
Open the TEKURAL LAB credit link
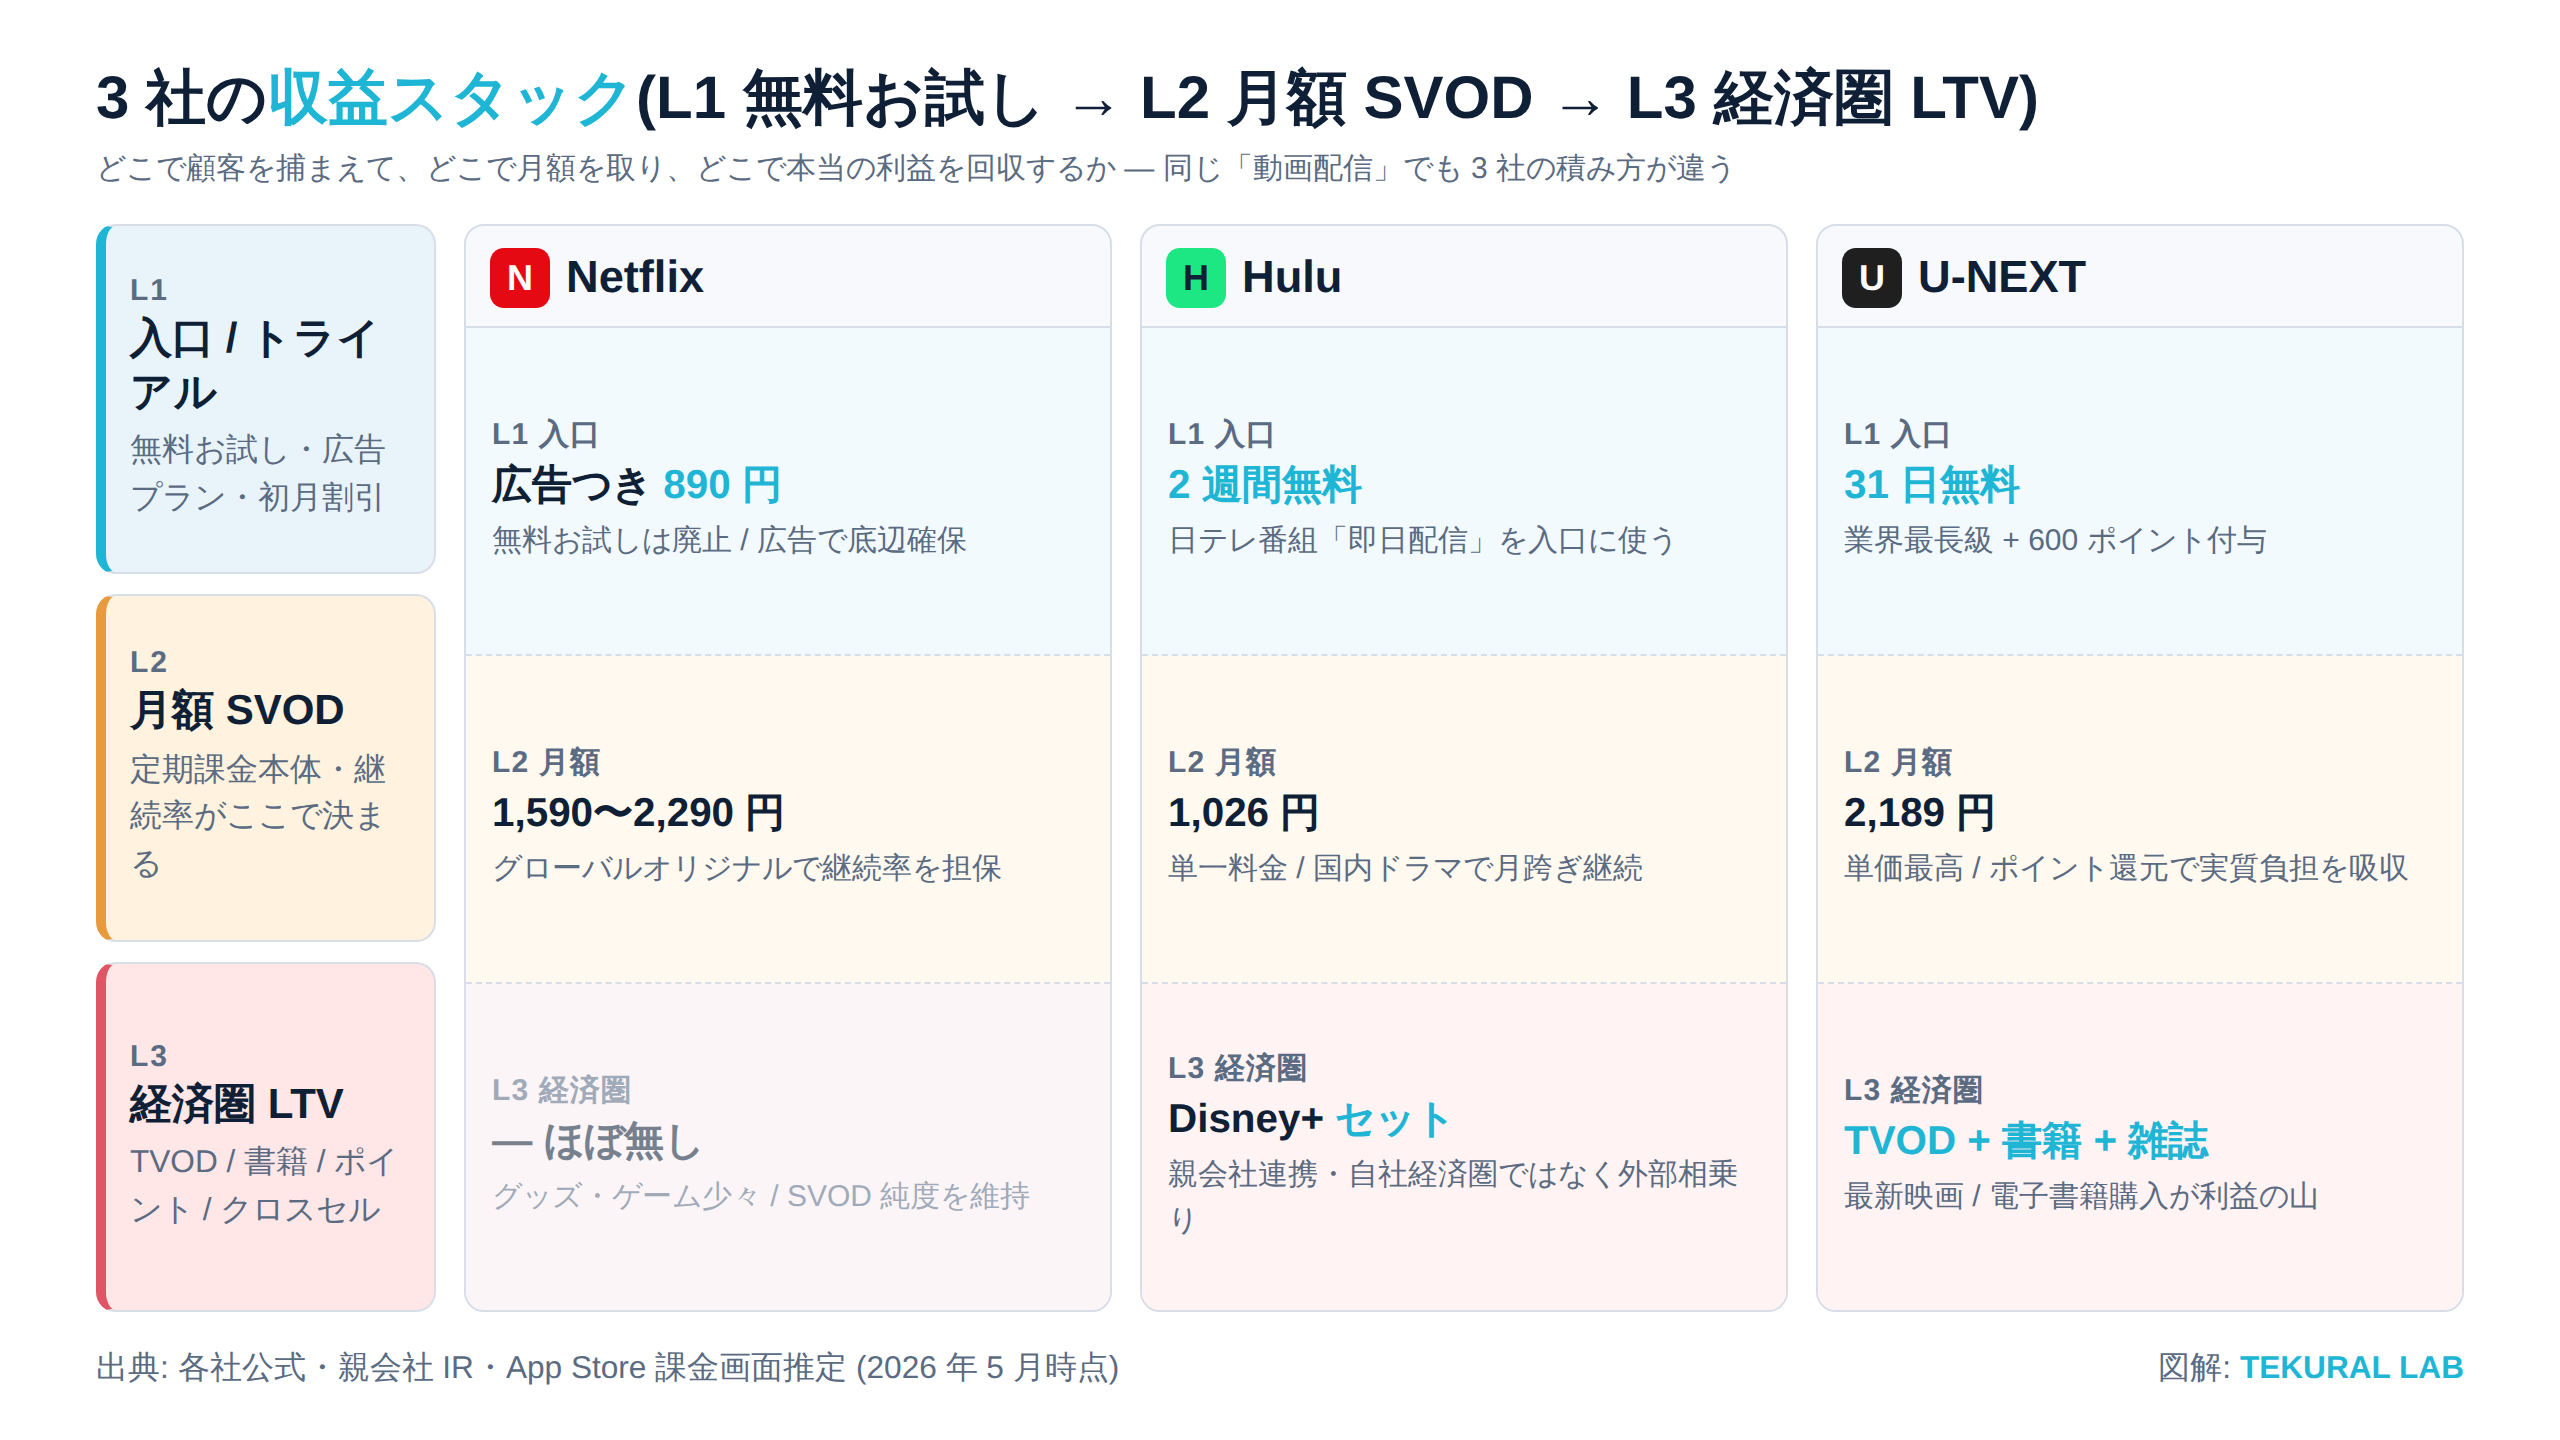[x=2351, y=1367]
